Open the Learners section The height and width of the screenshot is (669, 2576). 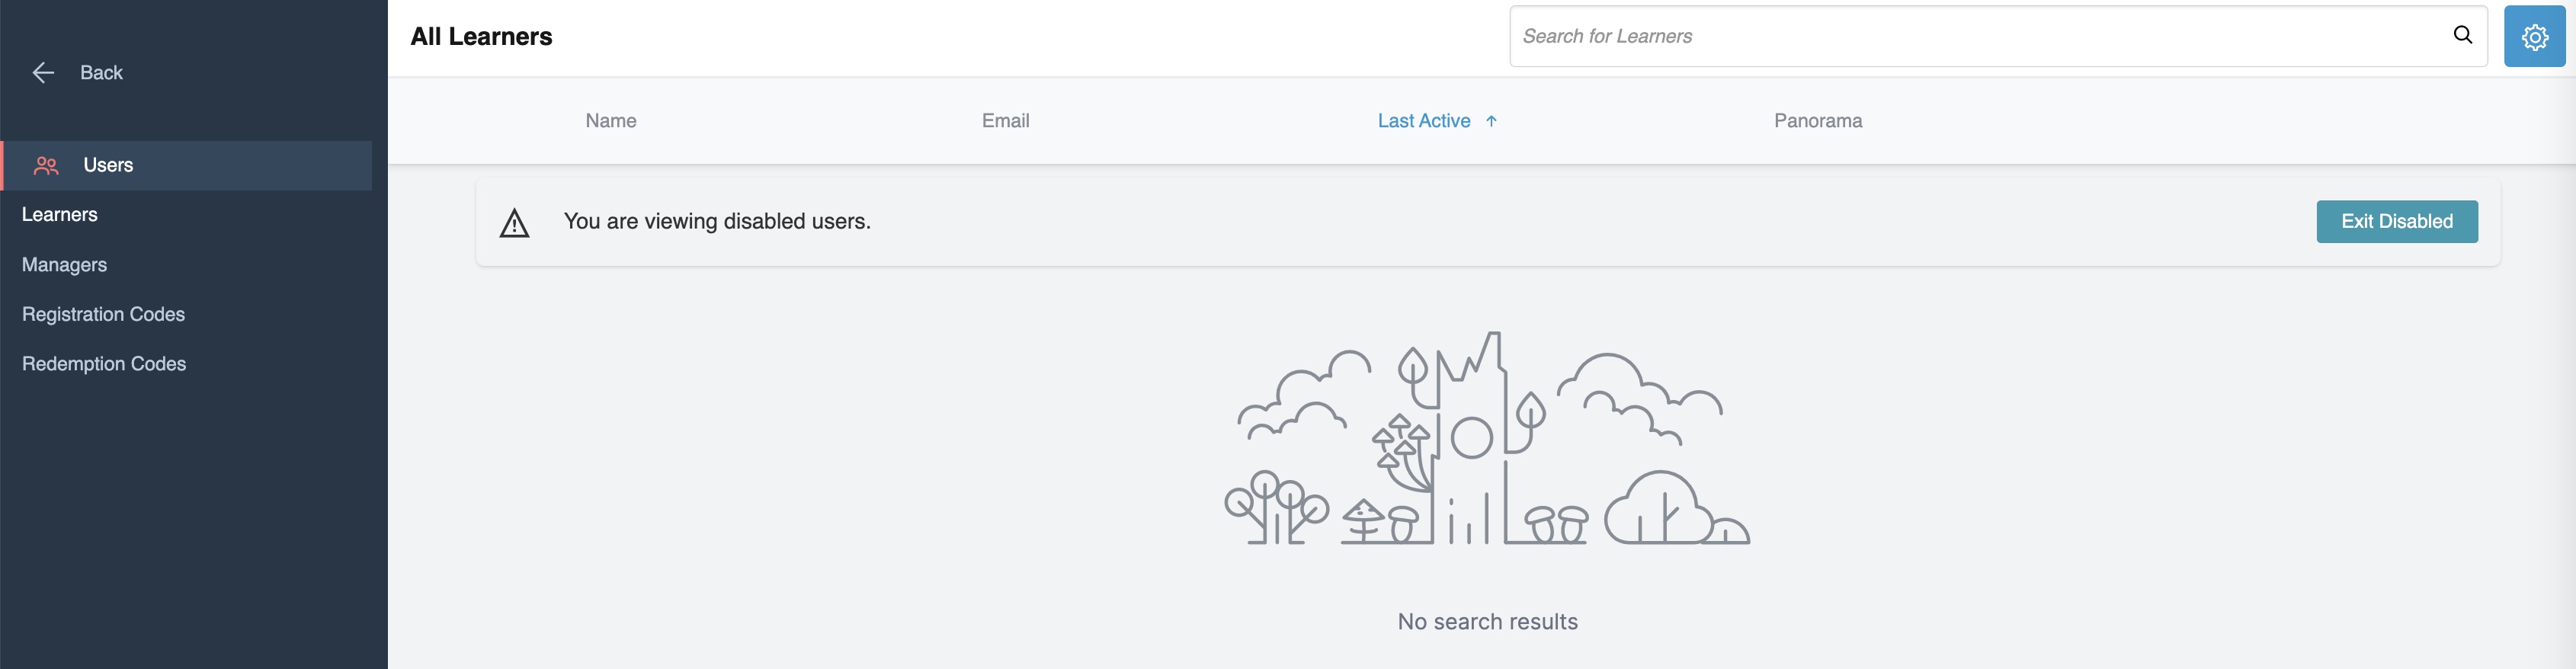[x=60, y=214]
